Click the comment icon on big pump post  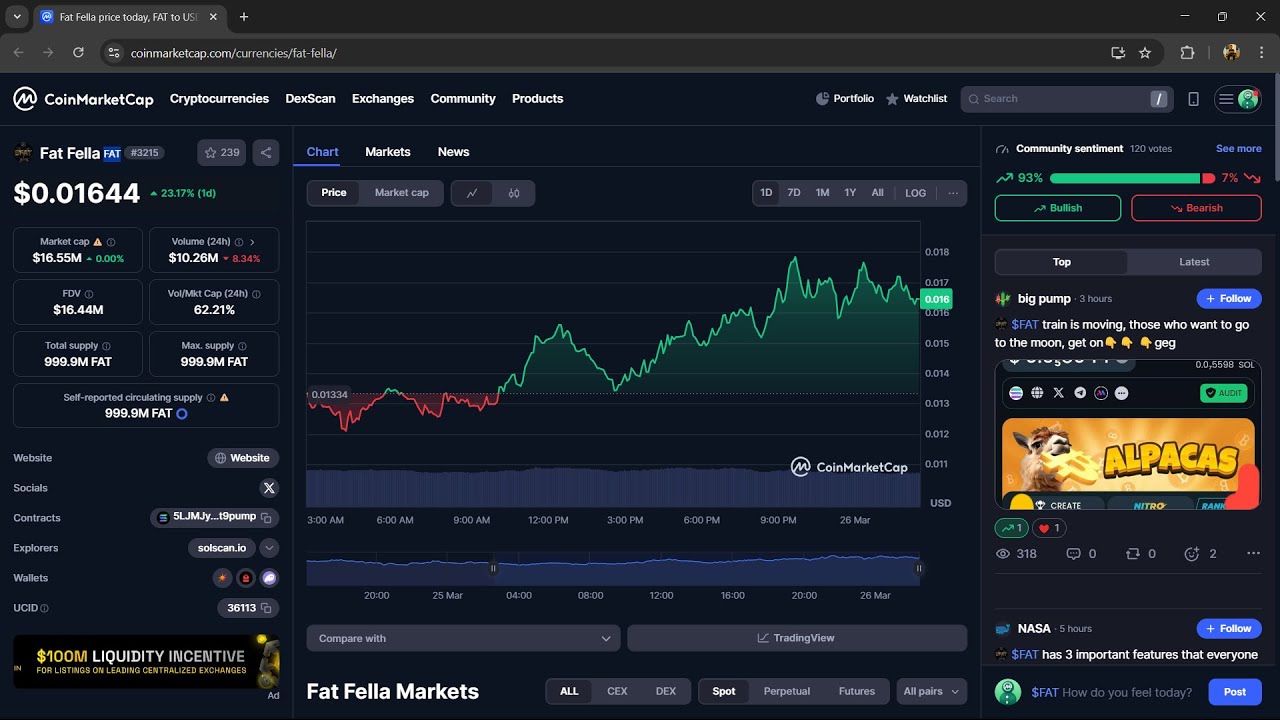click(1074, 554)
